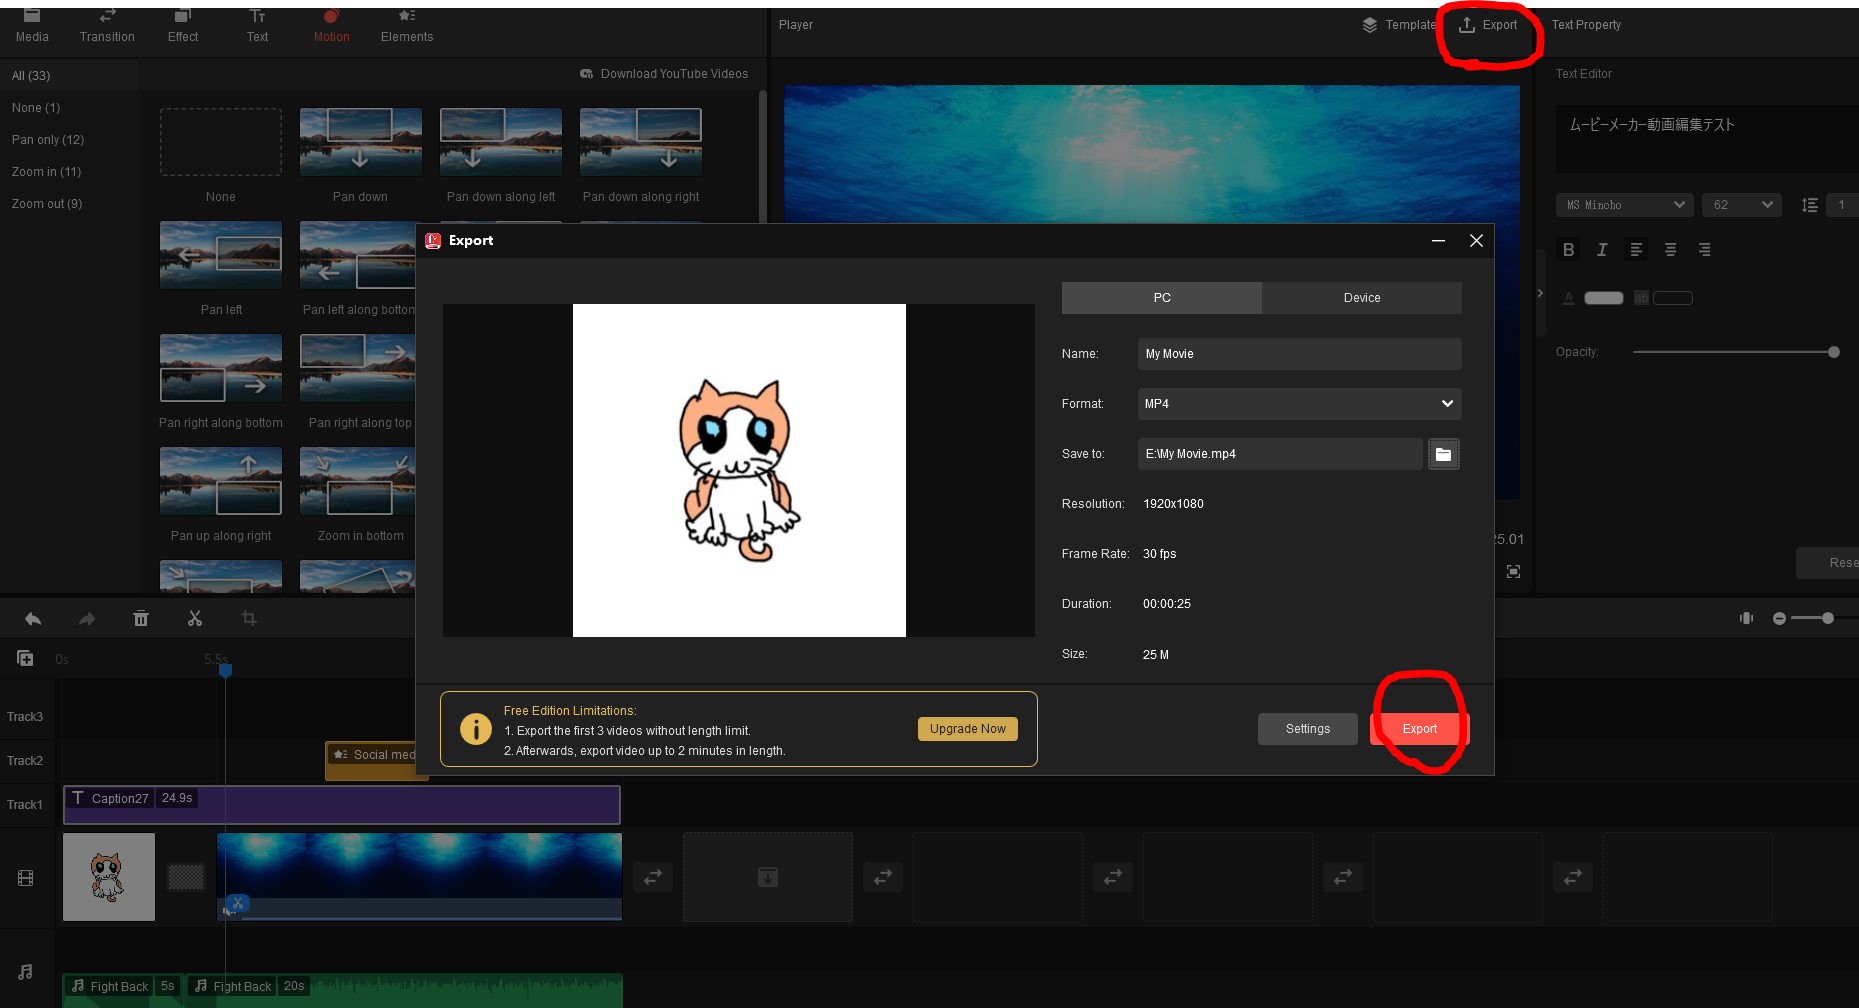This screenshot has height=1008, width=1859.
Task: Align text right
Action: 1704,250
